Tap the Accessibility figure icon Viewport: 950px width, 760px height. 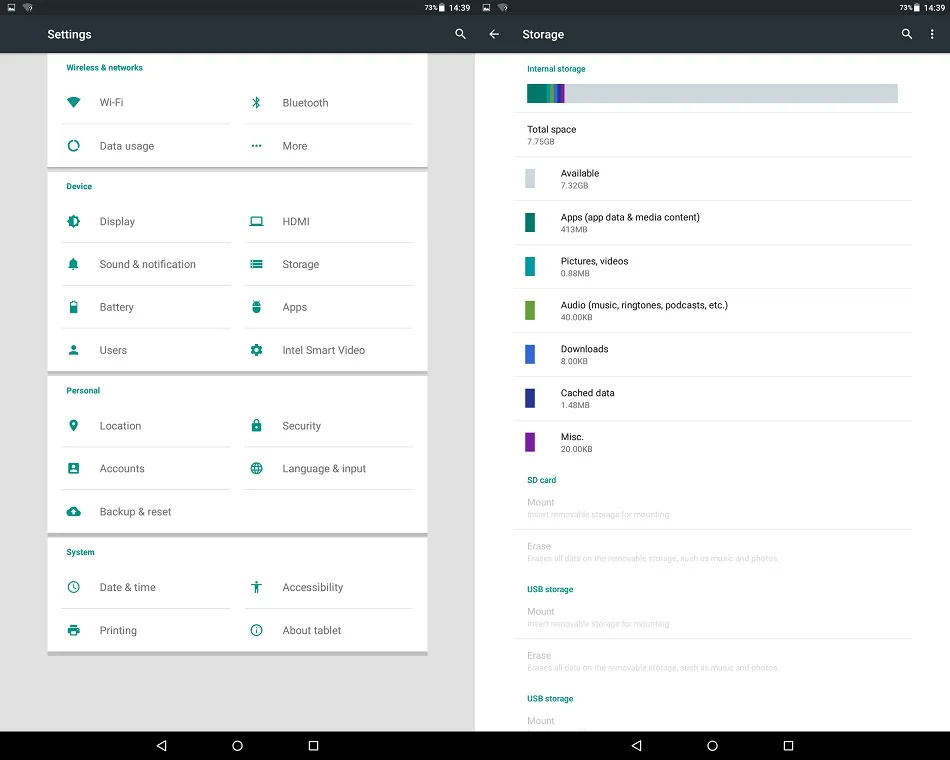(256, 587)
